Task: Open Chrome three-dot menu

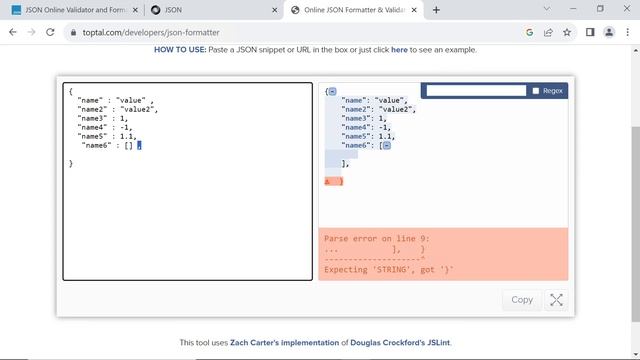Action: (628, 32)
